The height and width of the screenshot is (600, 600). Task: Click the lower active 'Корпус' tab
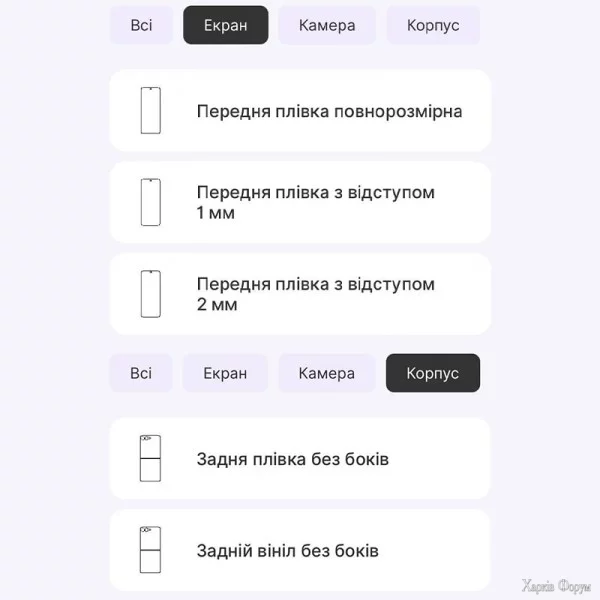point(433,373)
